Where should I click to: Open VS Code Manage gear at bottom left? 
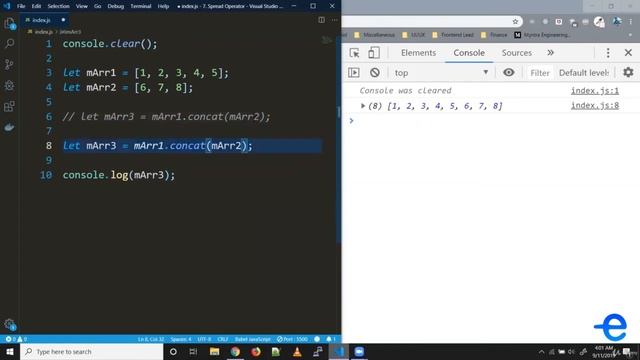click(9, 324)
